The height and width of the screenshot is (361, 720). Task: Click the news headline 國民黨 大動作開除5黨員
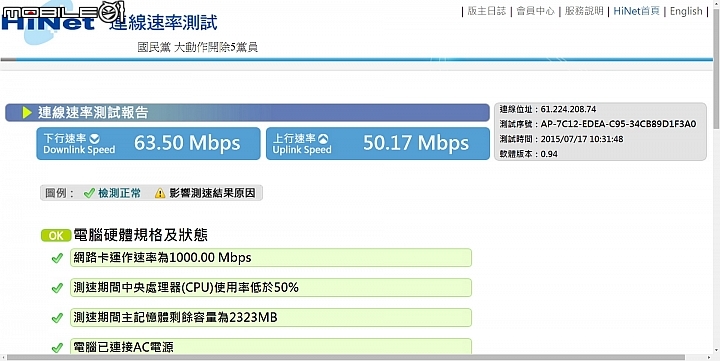click(x=197, y=47)
